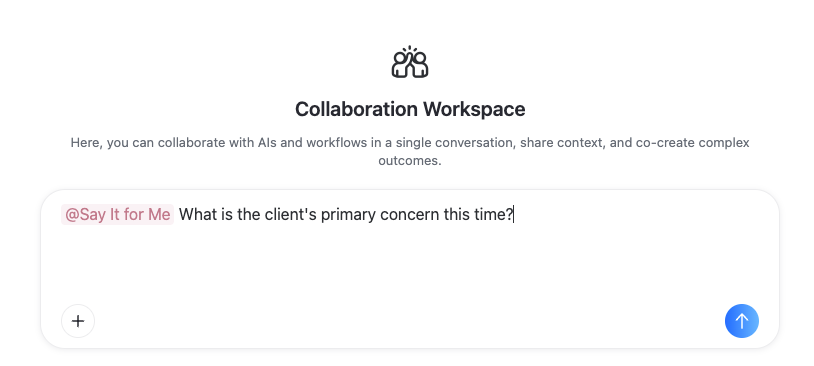Open the plus attachment menu
814x366 pixels.
coord(78,321)
